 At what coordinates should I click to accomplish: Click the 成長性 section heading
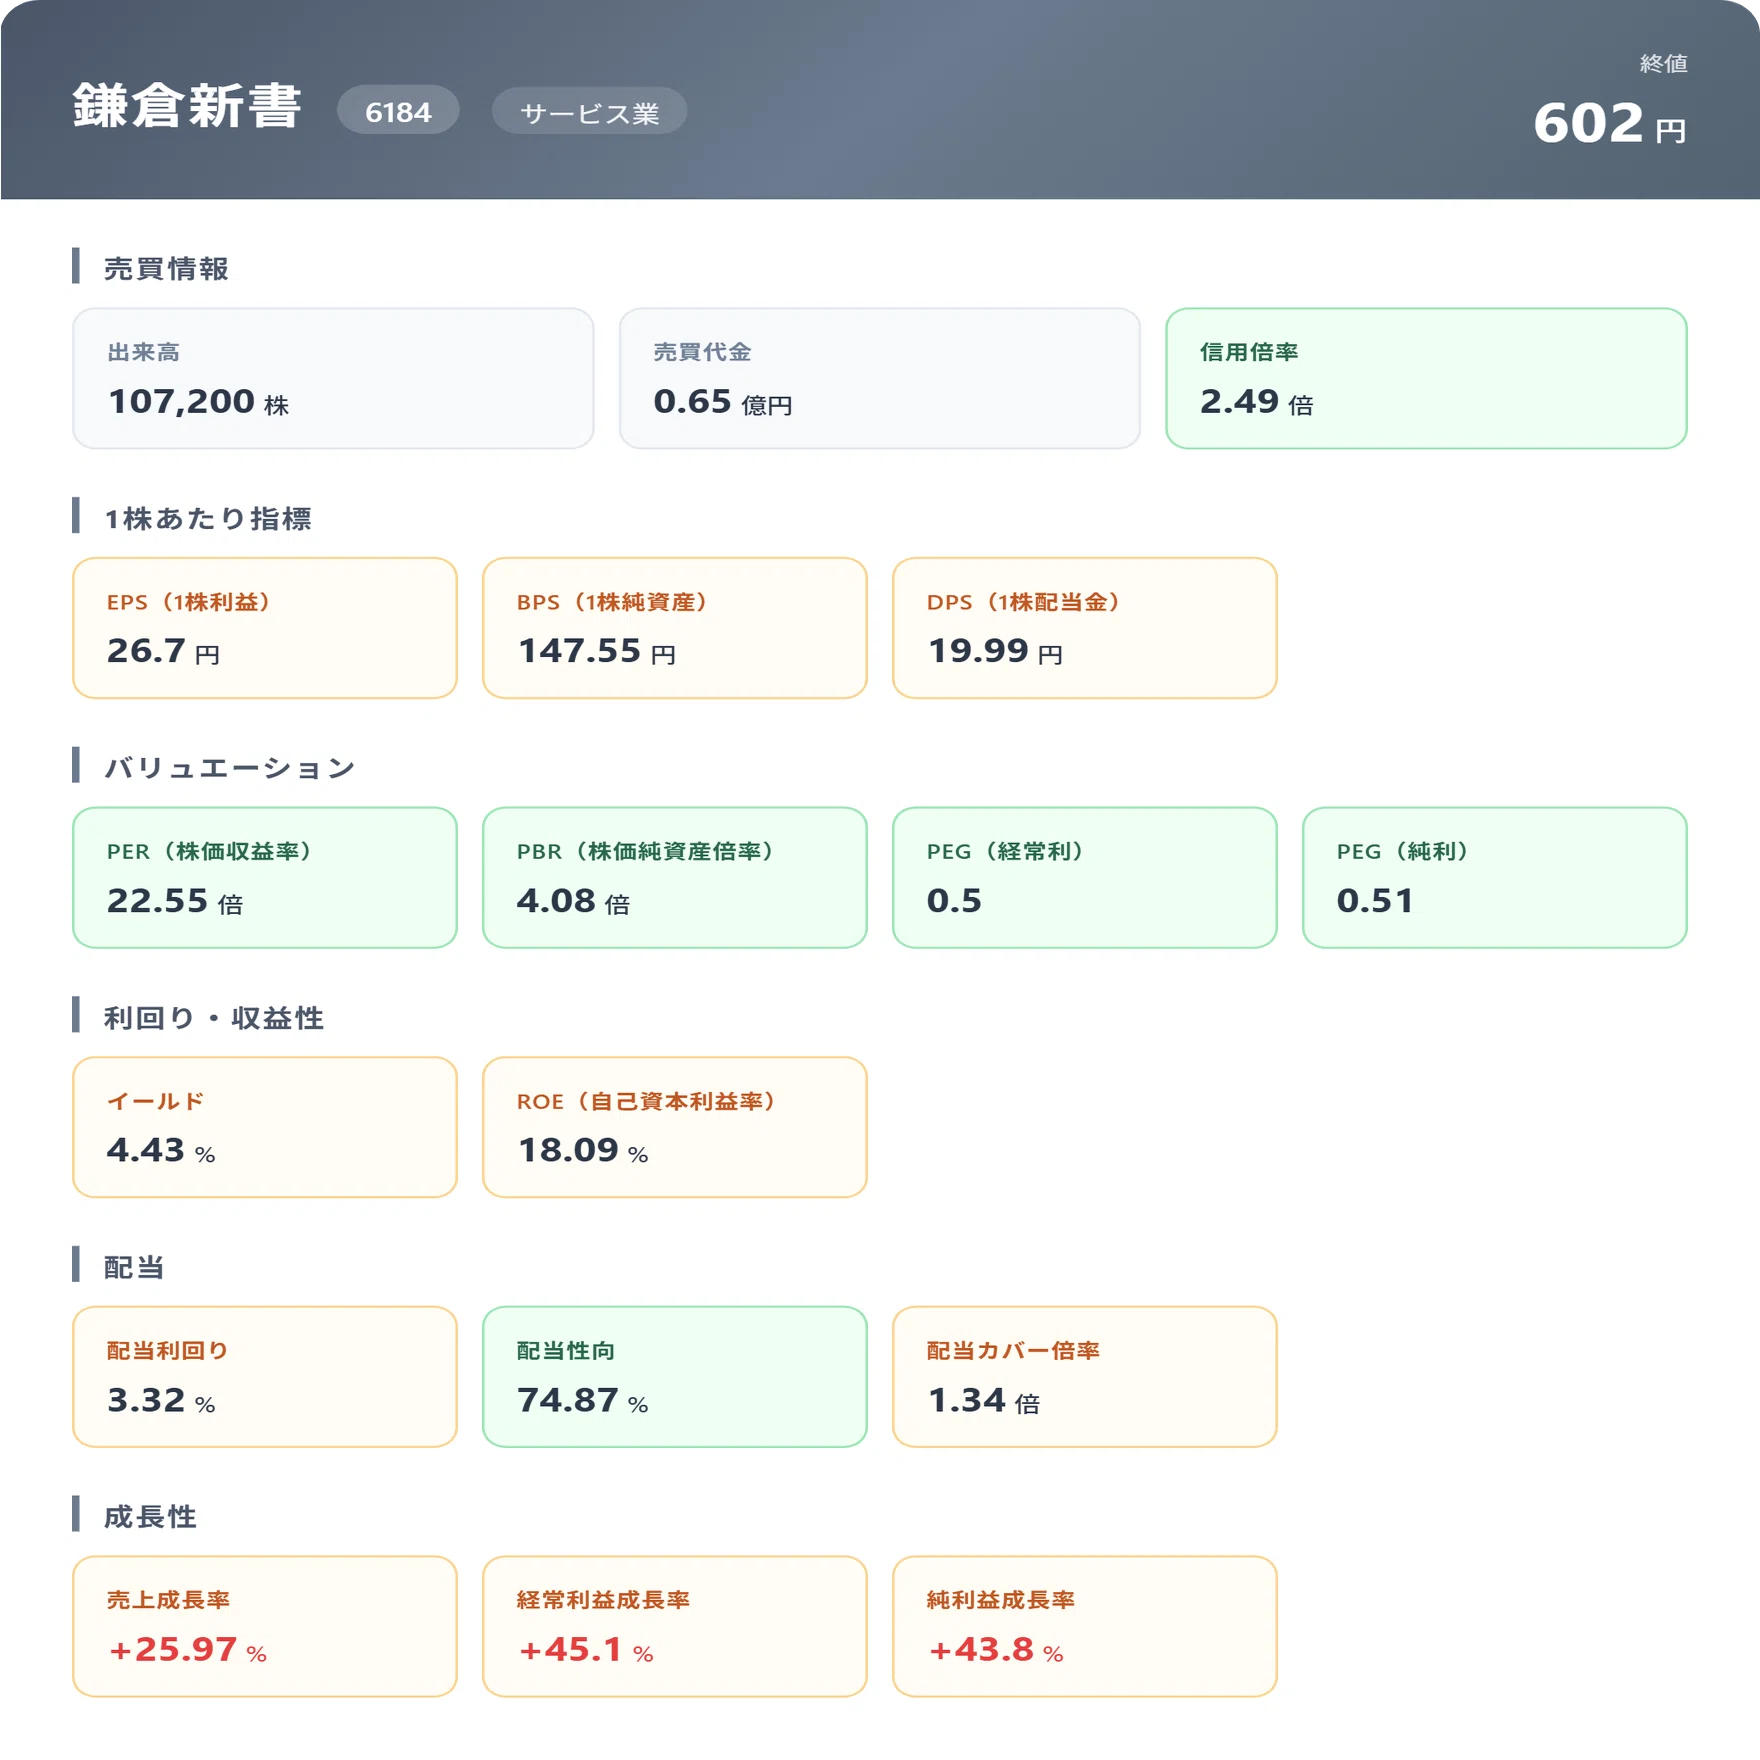[x=150, y=1516]
